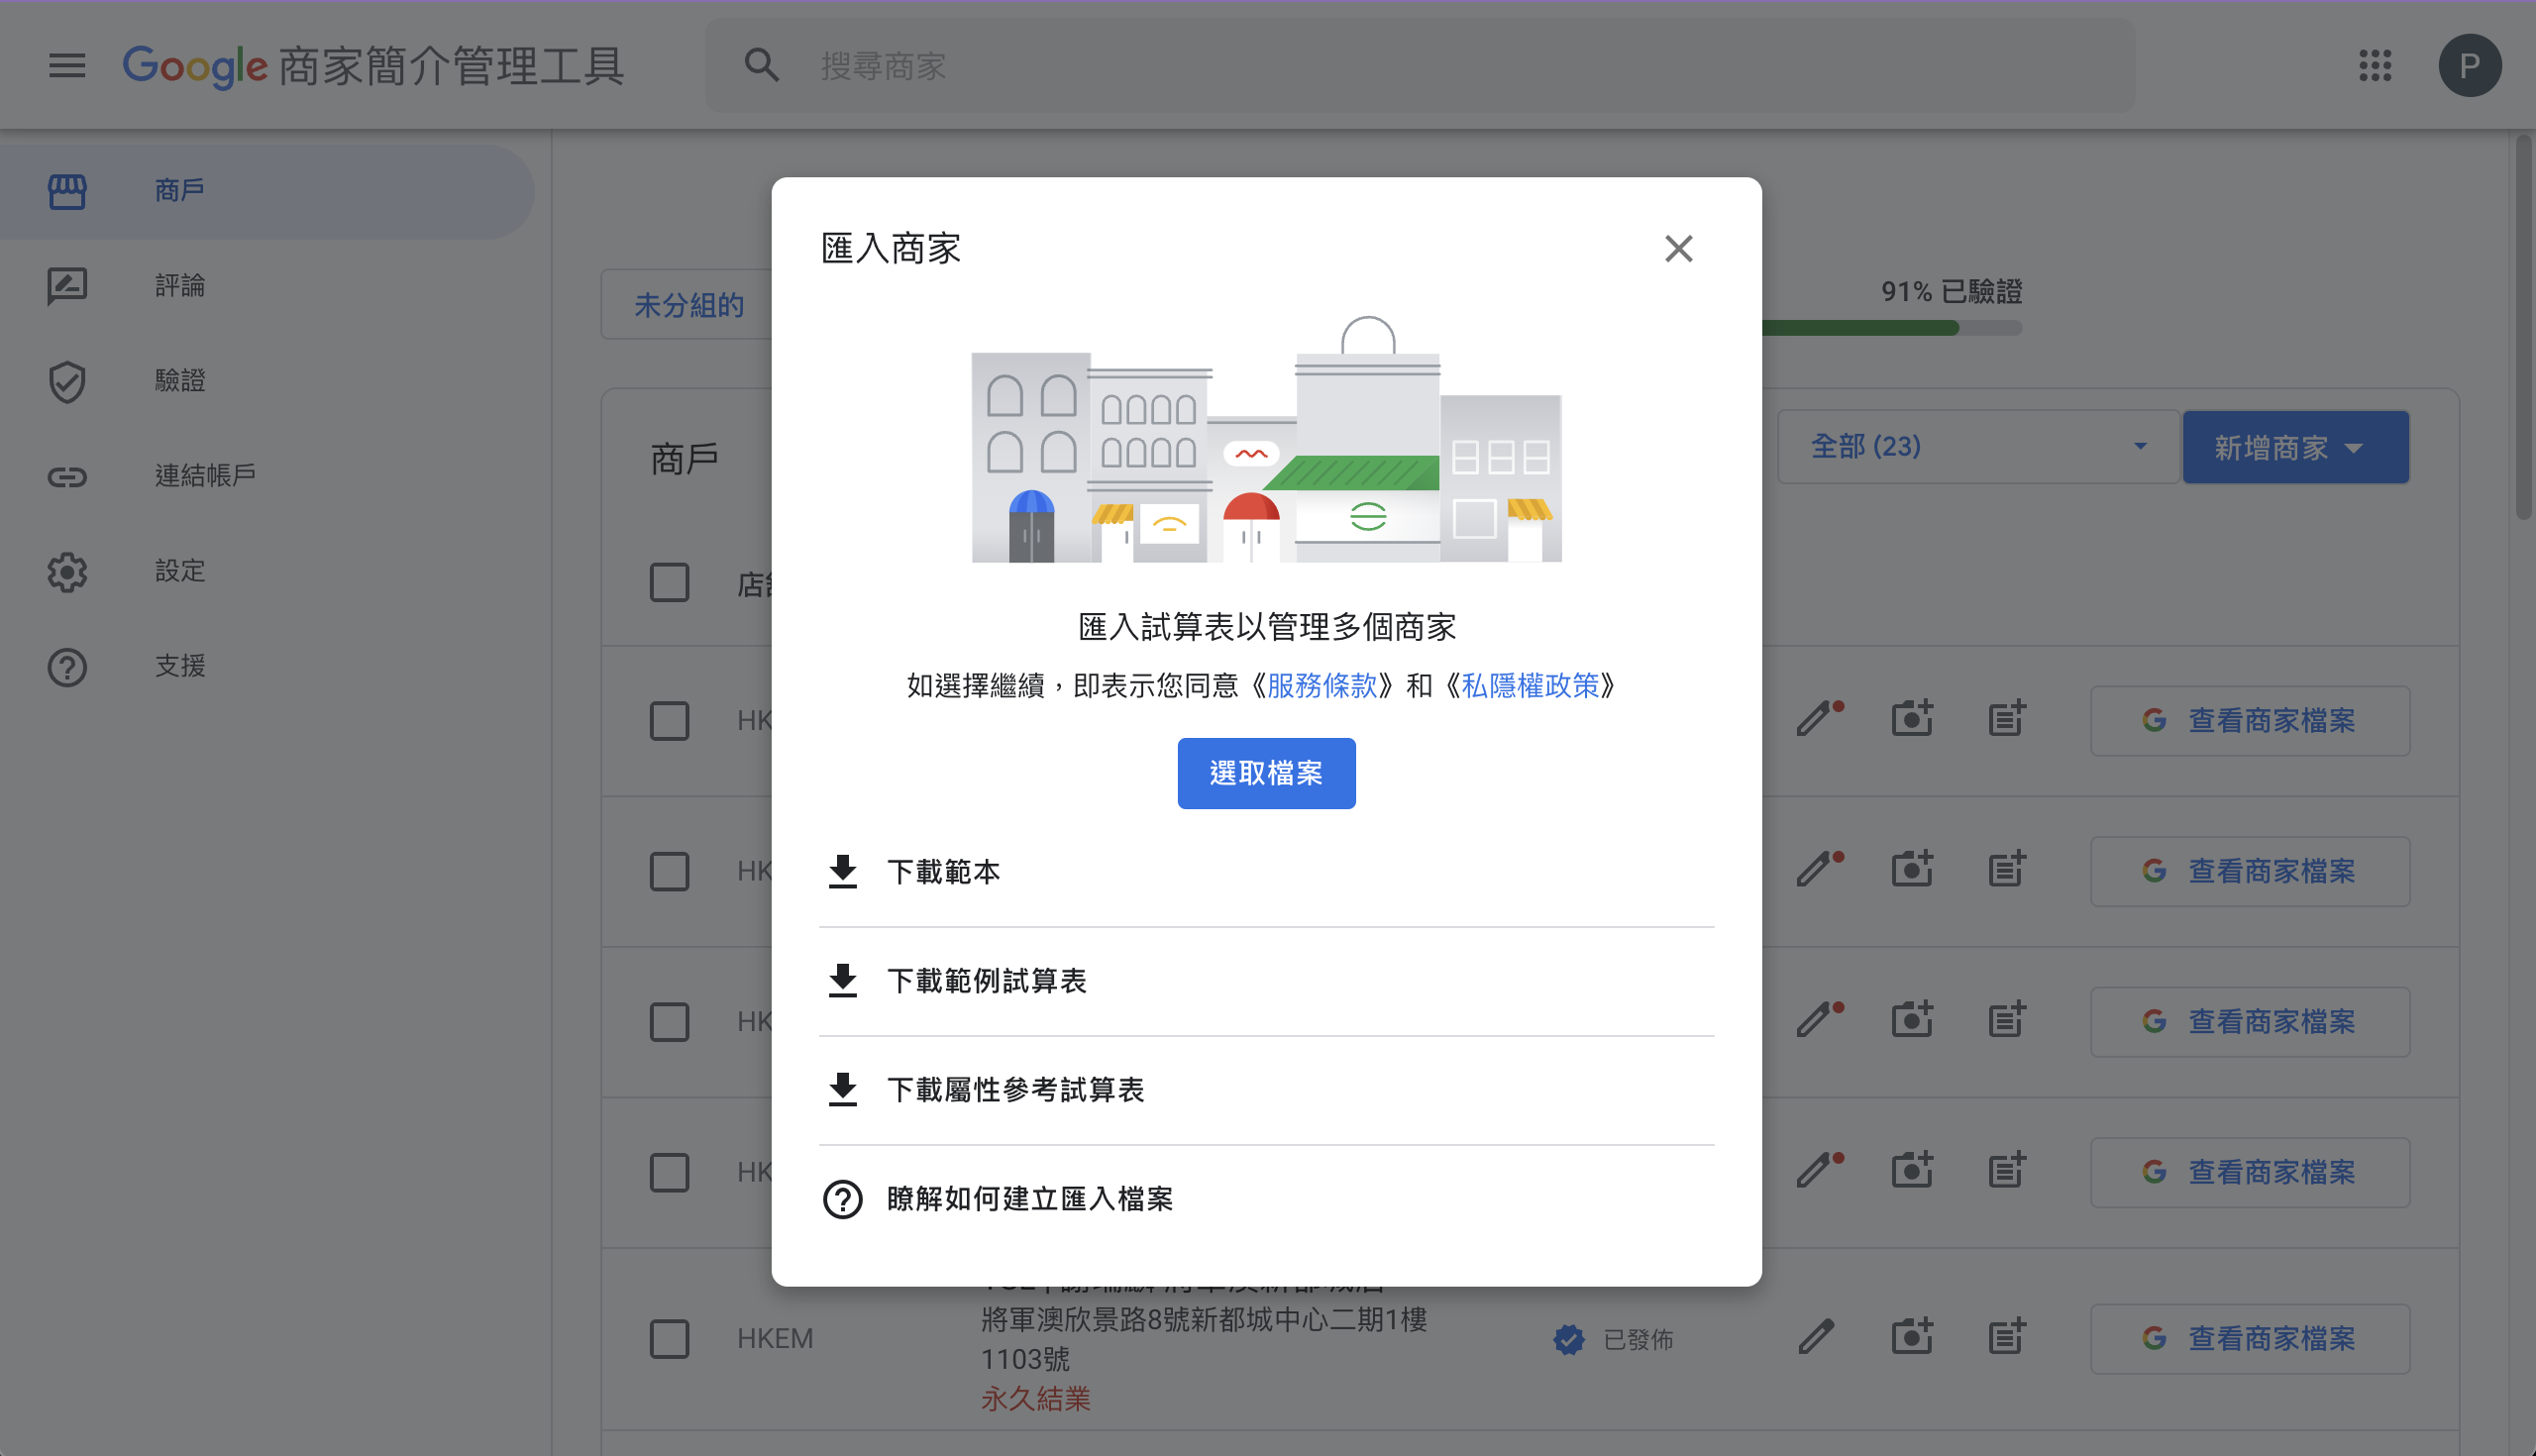Open 設定 in the sidebar
The width and height of the screenshot is (2536, 1456).
[x=267, y=572]
